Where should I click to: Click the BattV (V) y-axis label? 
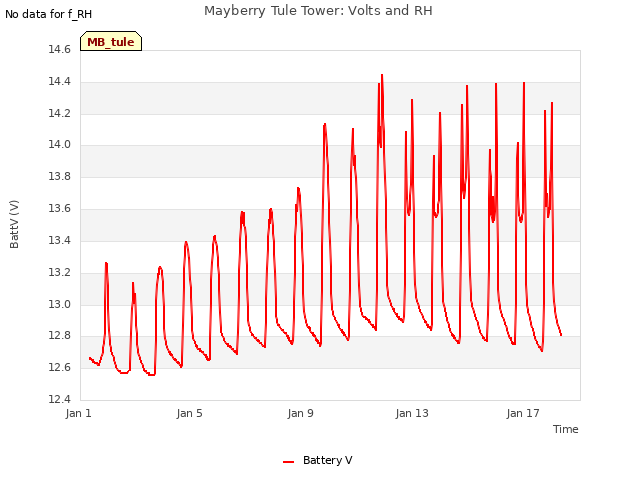(x=14, y=224)
